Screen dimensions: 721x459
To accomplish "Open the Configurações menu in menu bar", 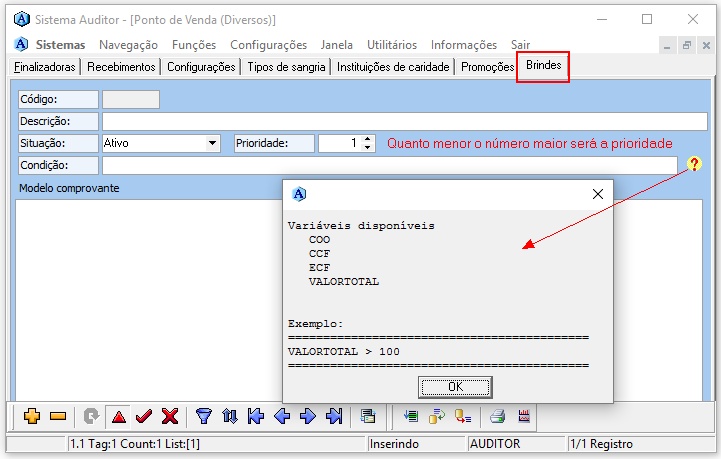I will pyautogui.click(x=269, y=45).
